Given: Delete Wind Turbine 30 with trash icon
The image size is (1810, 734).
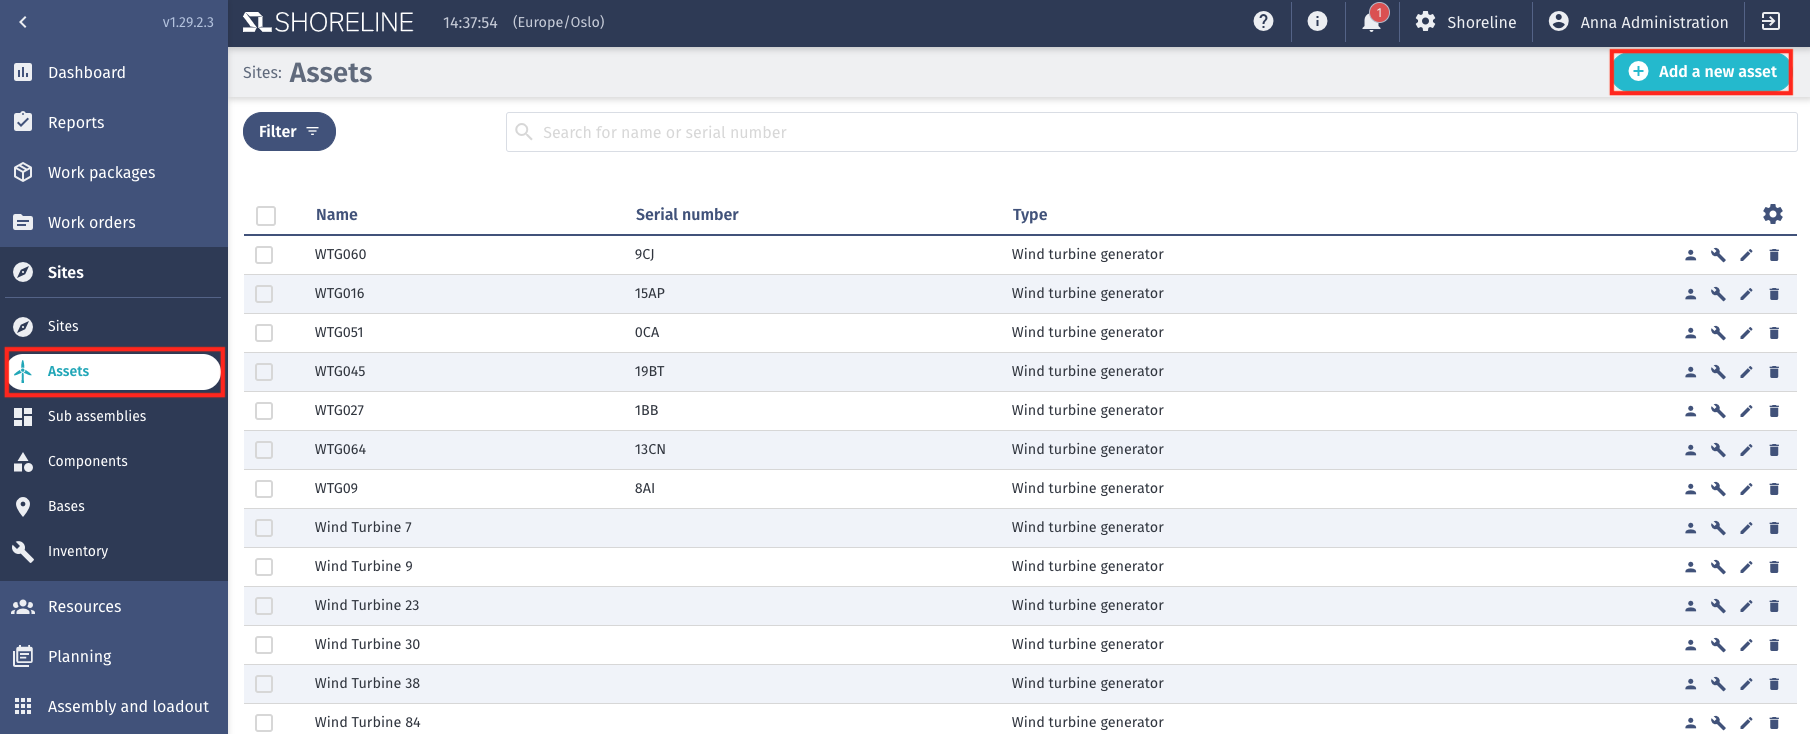Looking at the screenshot, I should (1774, 645).
